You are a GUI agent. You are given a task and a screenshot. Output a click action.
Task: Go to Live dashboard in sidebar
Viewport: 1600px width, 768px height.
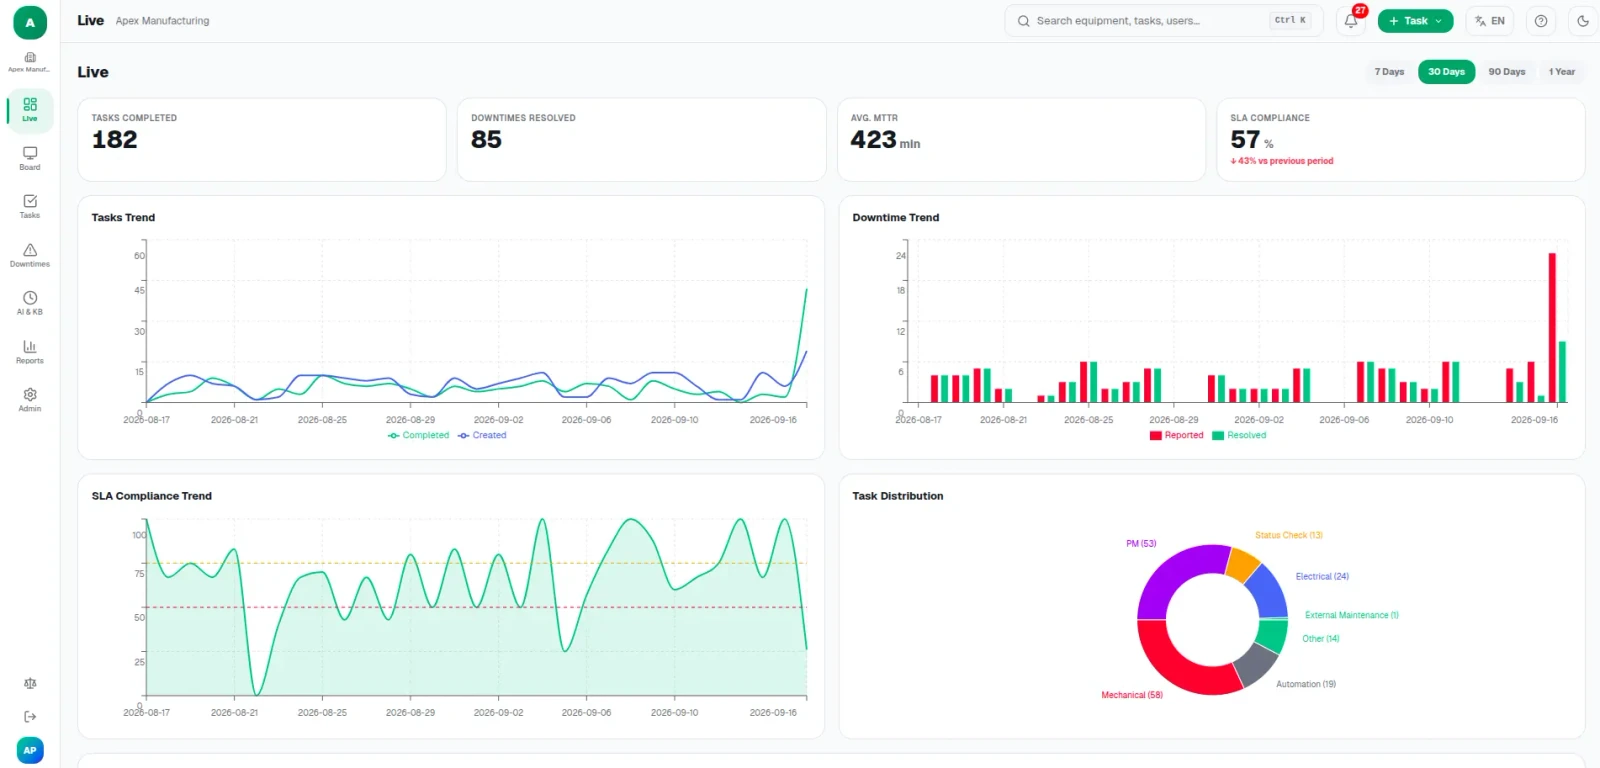30,110
